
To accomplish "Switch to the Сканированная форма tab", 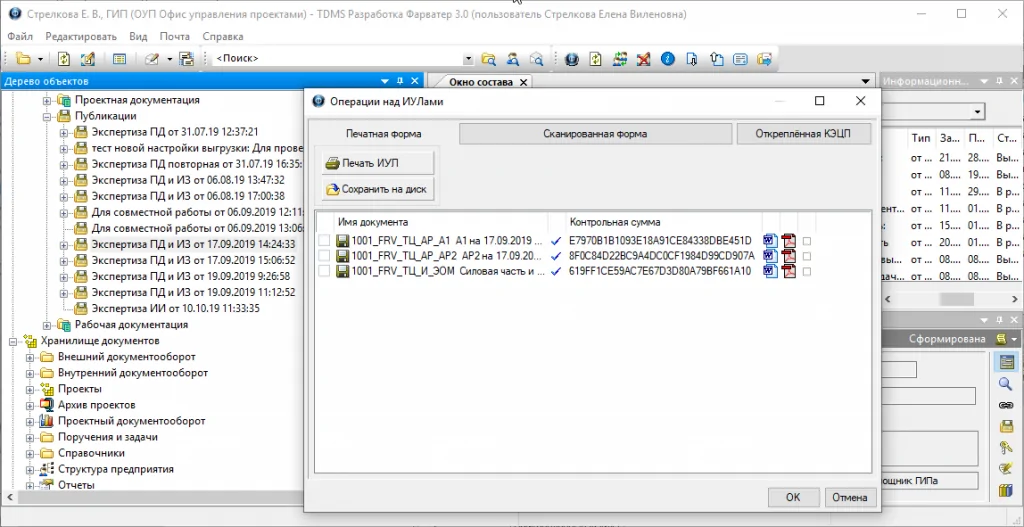I will [x=595, y=134].
